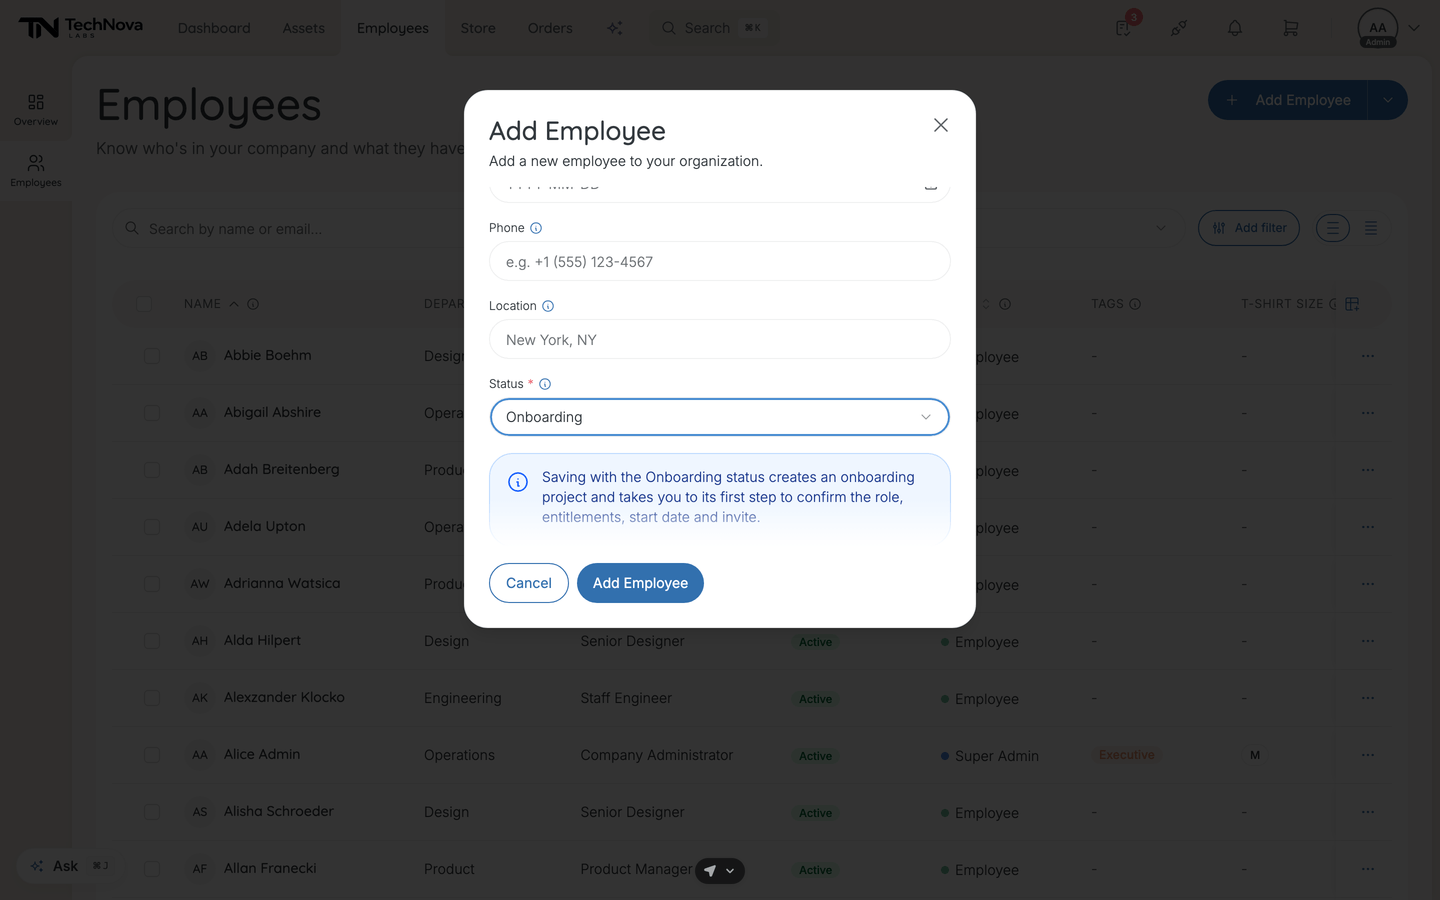Switch to the Store tab

coord(478,28)
